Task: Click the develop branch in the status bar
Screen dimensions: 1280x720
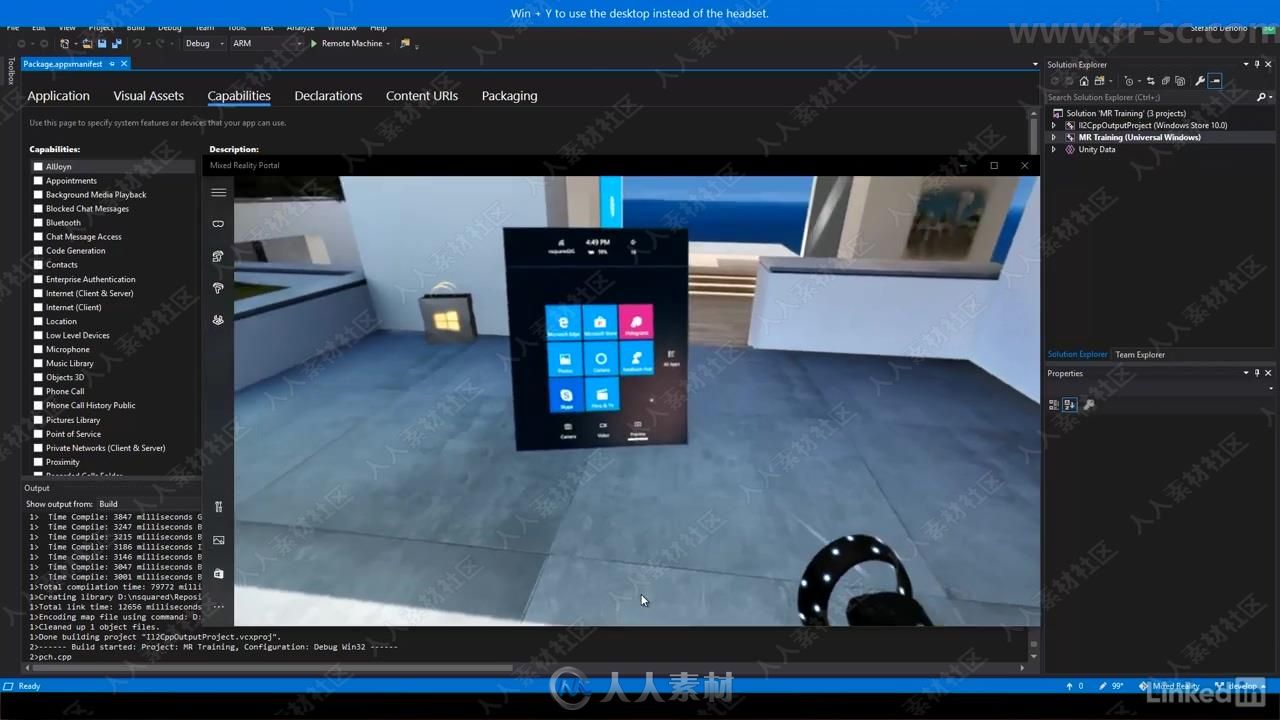Action: tap(1239, 686)
